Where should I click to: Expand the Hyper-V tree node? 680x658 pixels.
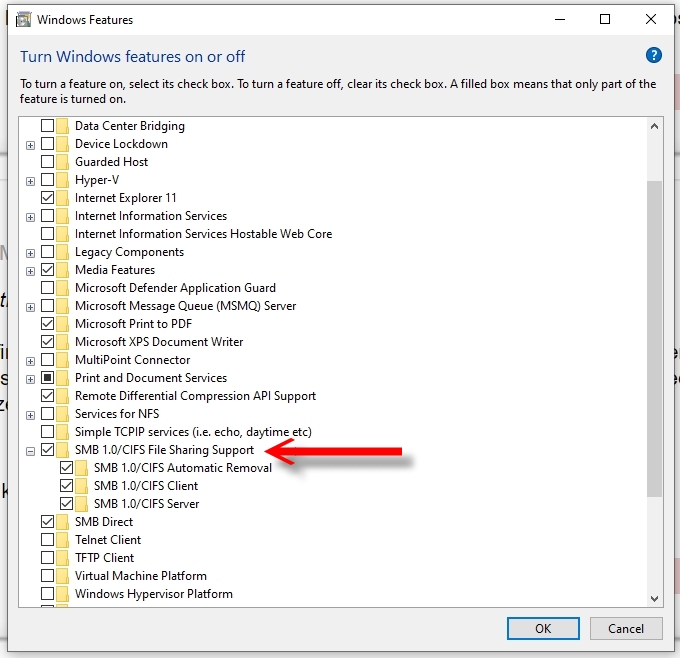(x=30, y=181)
